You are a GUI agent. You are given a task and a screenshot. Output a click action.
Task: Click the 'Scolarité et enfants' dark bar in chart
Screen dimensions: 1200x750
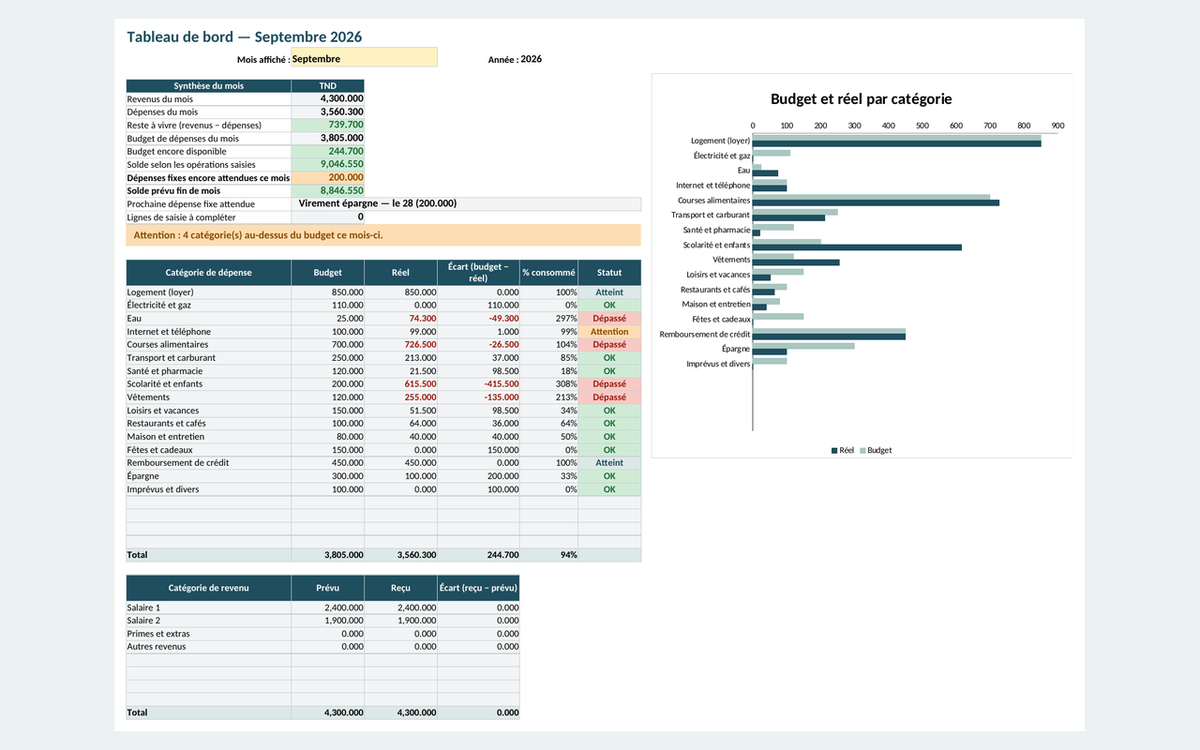tap(857, 247)
